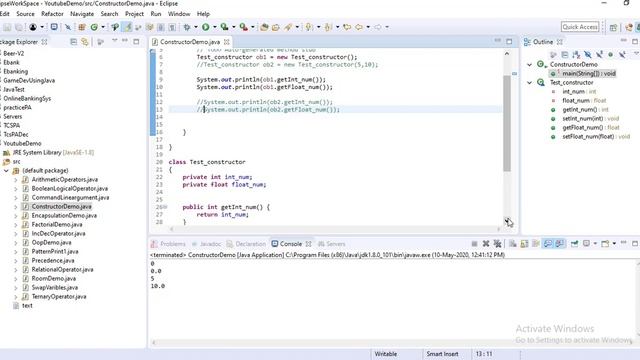Screen dimensions: 640x360
Task: Click the editor horizontal scrollbar track
Action: 335,229
